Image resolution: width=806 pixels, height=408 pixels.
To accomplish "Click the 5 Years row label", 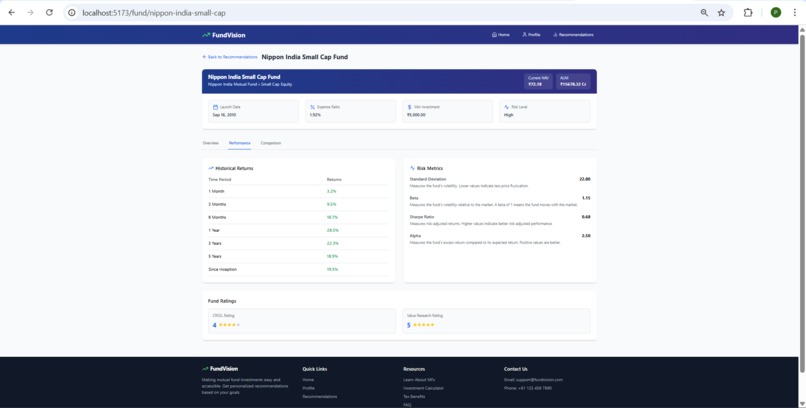I will [x=215, y=256].
